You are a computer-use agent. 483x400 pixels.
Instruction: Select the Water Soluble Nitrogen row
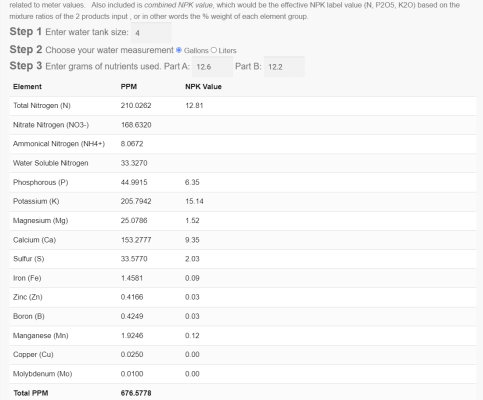[x=243, y=163]
